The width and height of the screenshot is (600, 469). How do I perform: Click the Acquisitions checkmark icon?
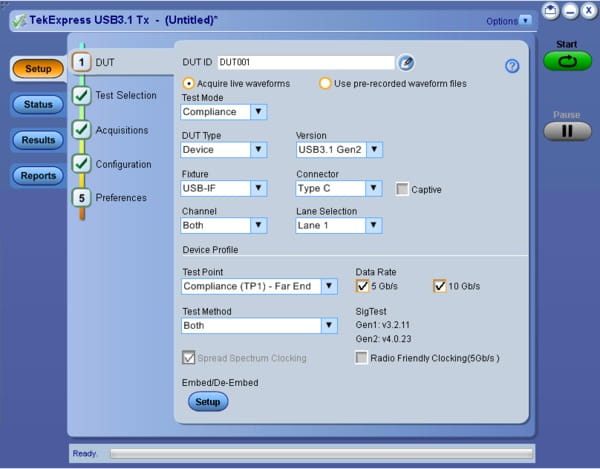click(x=82, y=130)
